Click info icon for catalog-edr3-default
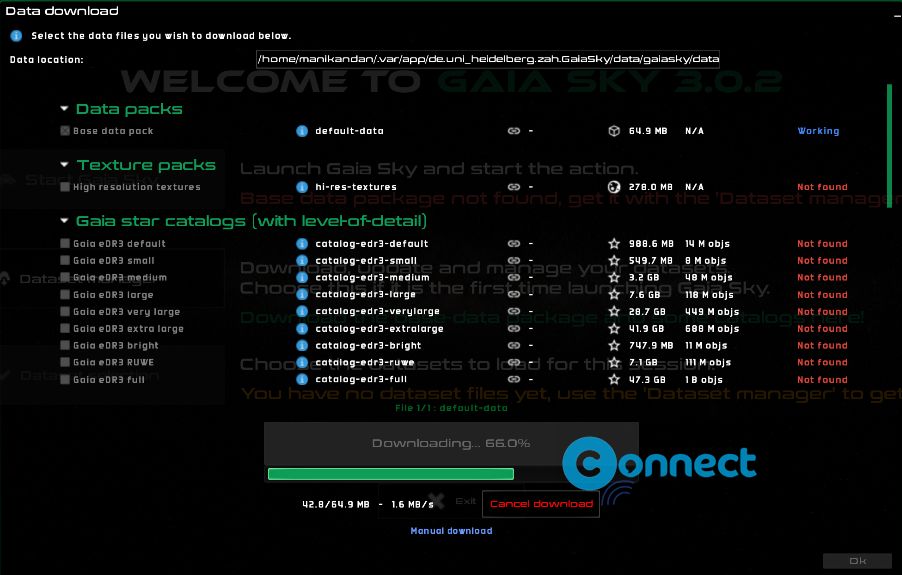The image size is (902, 575). click(301, 244)
